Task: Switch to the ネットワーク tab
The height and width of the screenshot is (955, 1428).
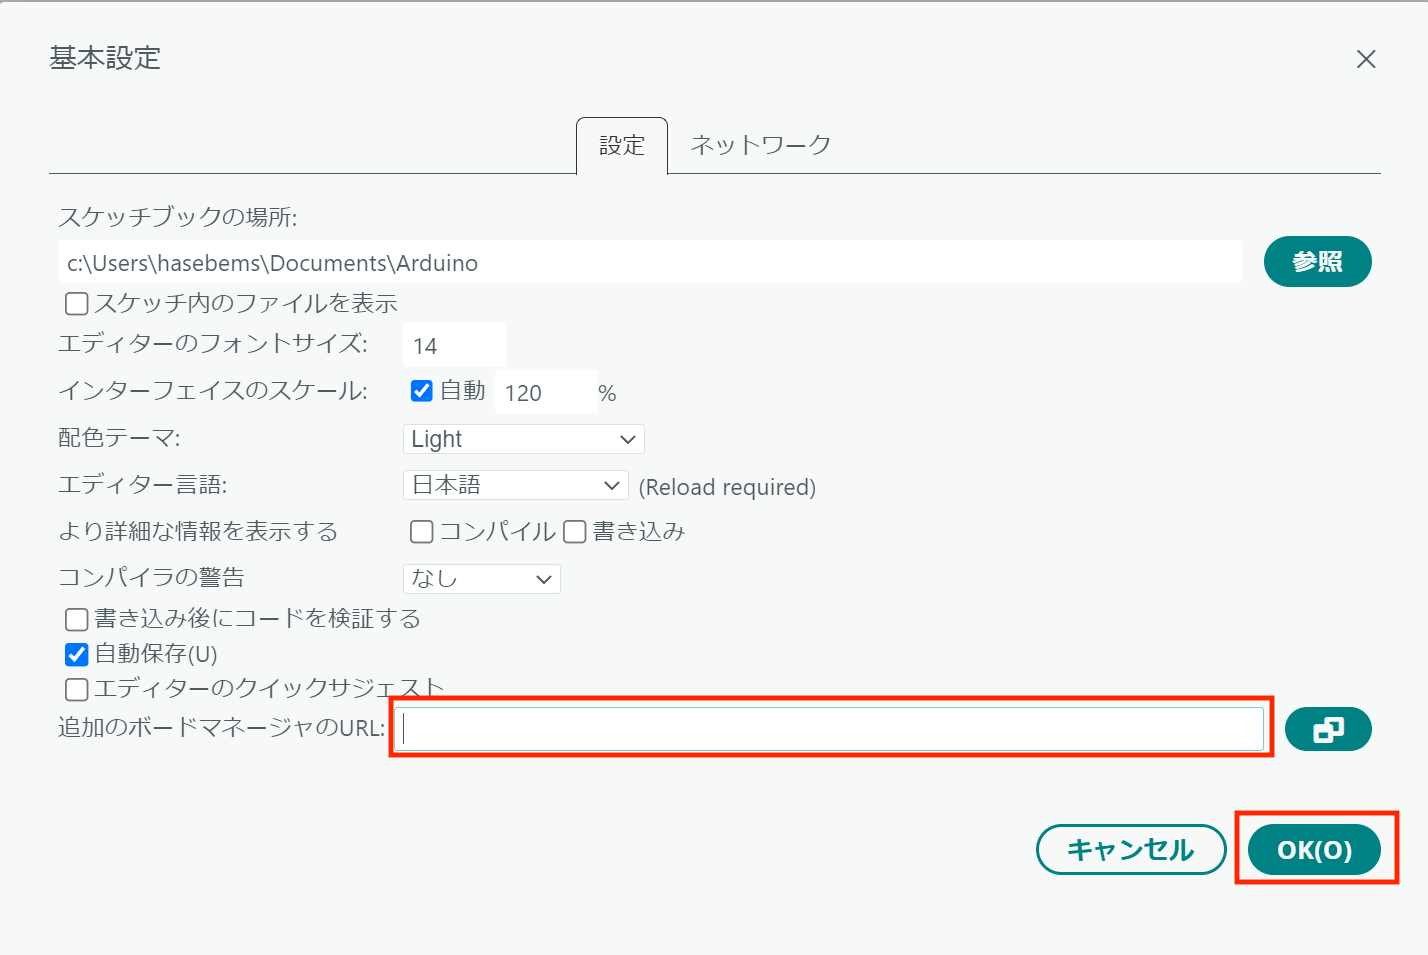Action: (760, 145)
